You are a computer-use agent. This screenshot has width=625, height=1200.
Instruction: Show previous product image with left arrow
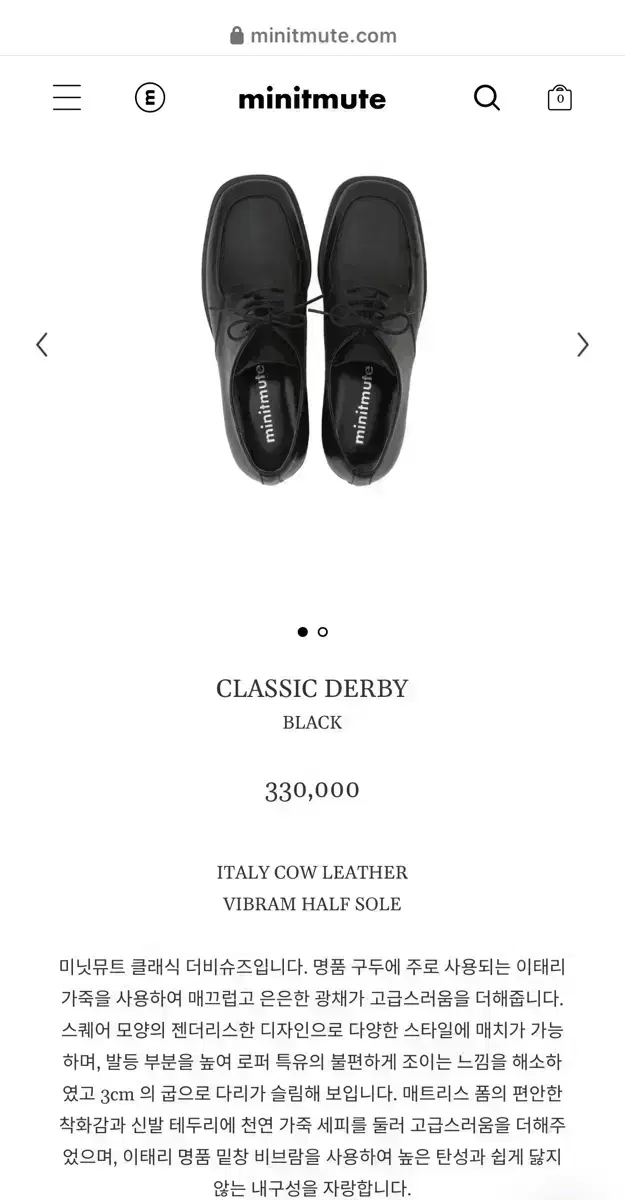pyautogui.click(x=42, y=345)
